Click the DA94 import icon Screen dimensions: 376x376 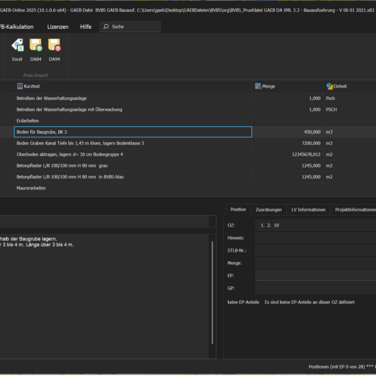[x=54, y=45]
